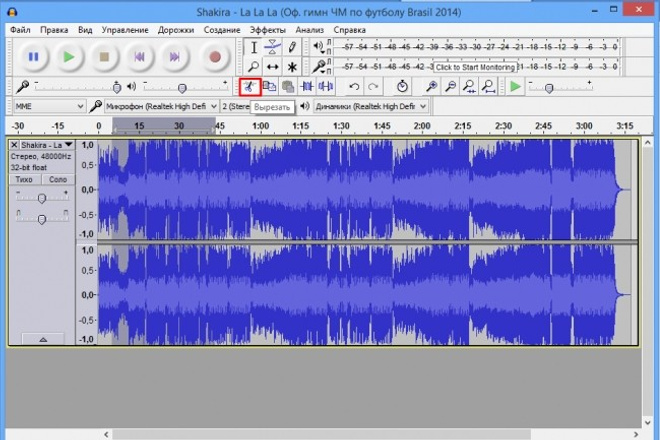
Task: Open the Shakira track name dropdown menu
Action: [x=47, y=145]
